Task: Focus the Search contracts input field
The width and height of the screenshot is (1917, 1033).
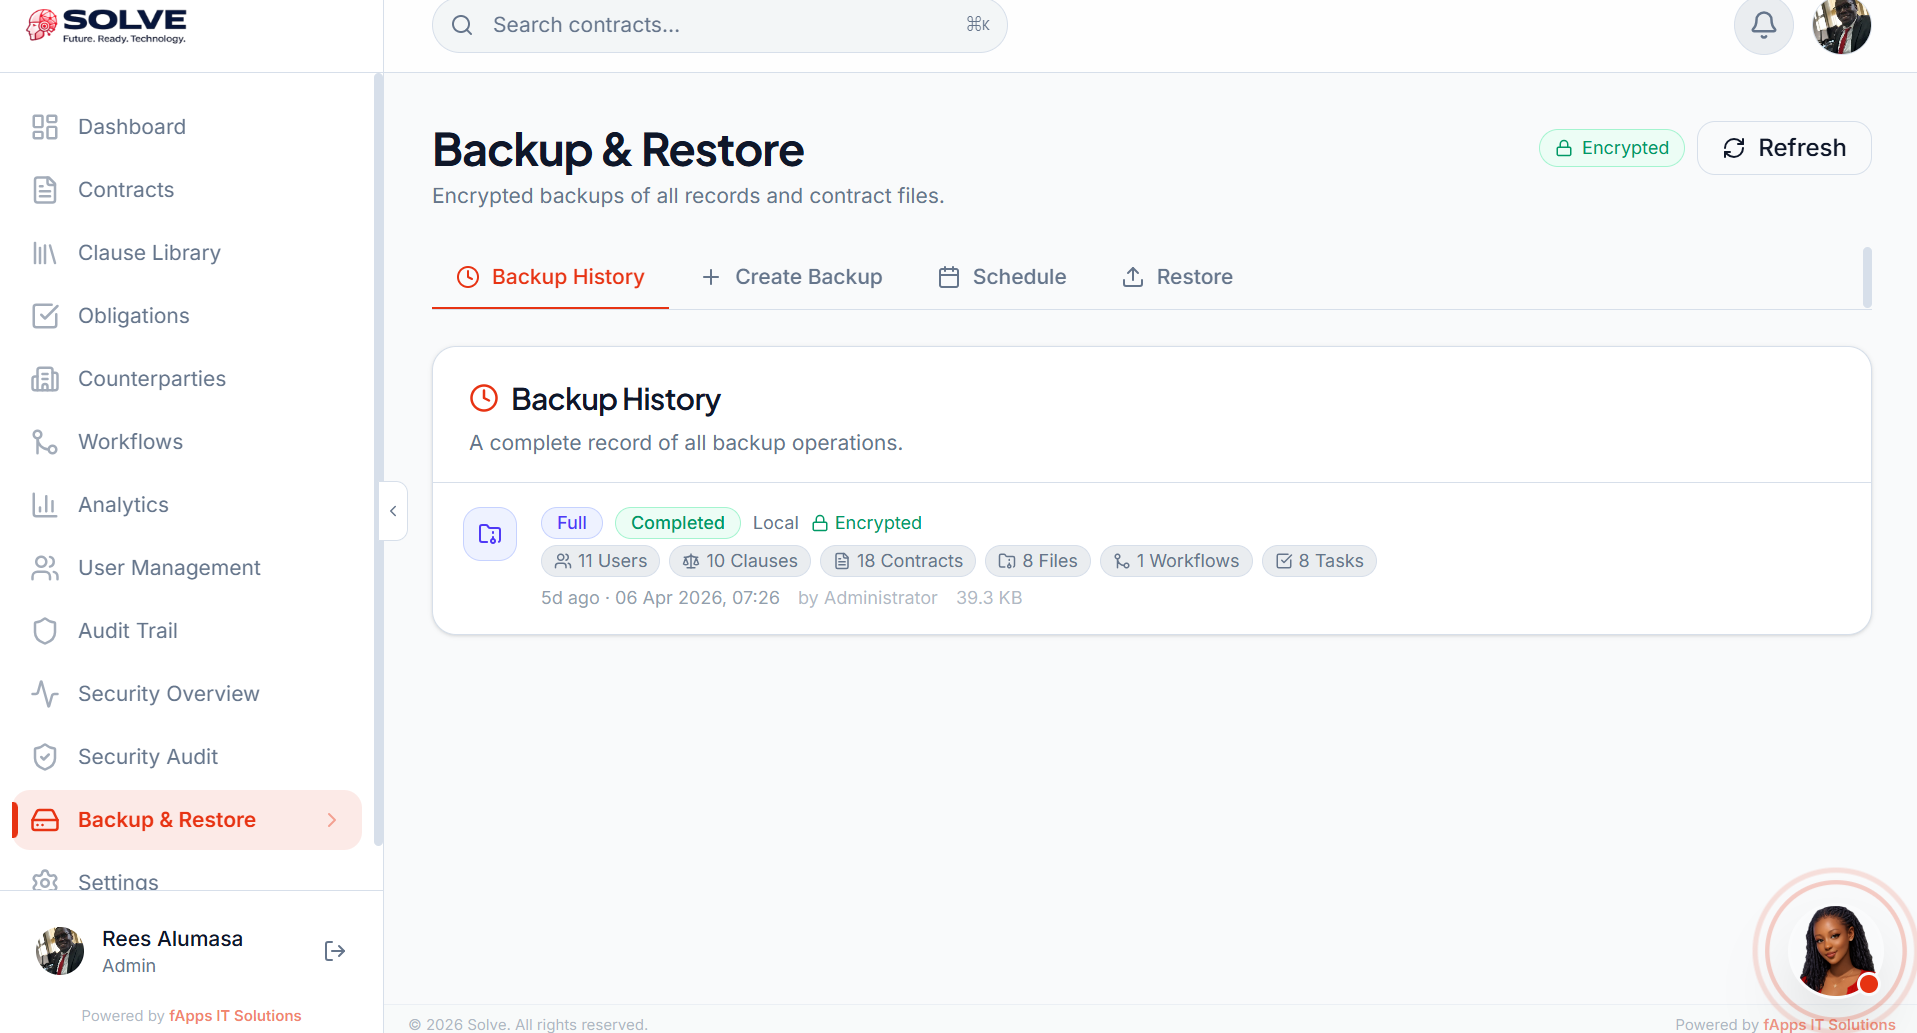Action: tap(719, 25)
